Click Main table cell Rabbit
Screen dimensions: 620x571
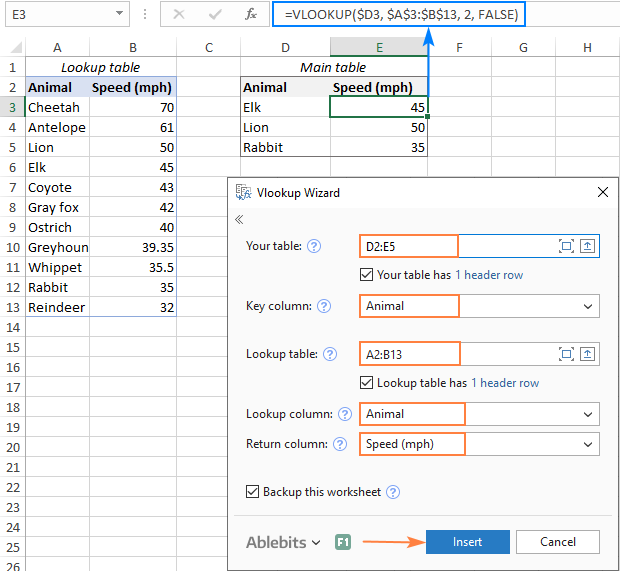tap(285, 147)
